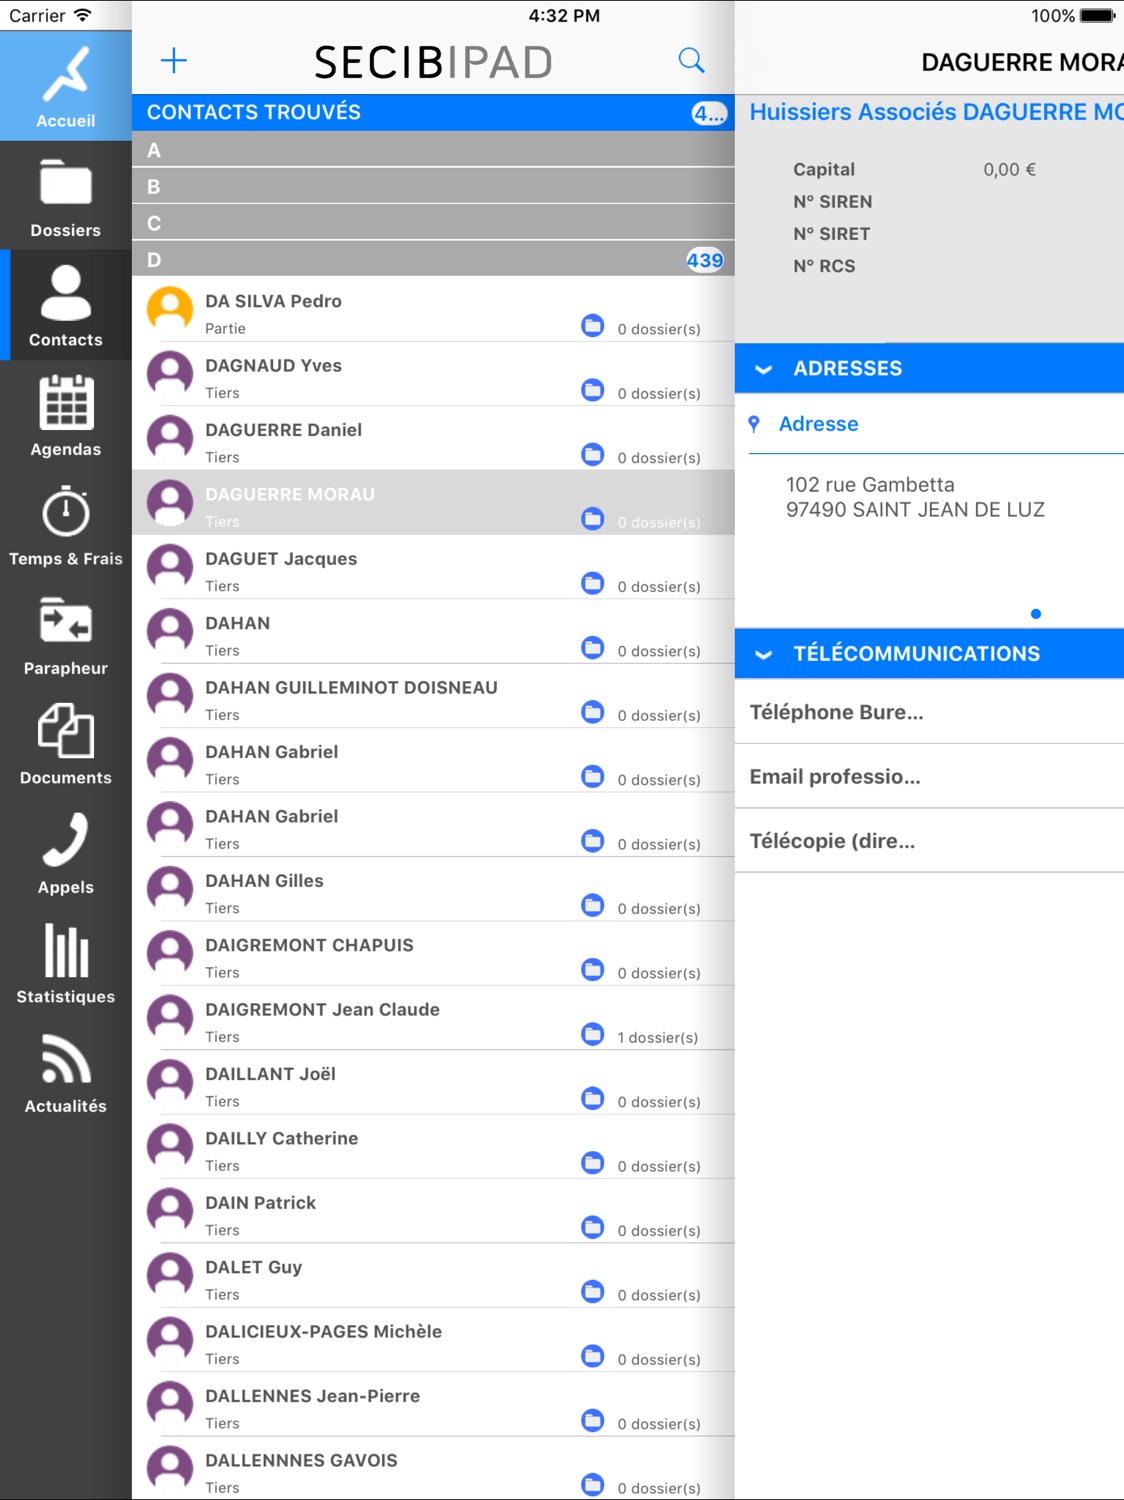Open the Contacts section in sidebar
1124x1500 pixels.
tap(65, 305)
